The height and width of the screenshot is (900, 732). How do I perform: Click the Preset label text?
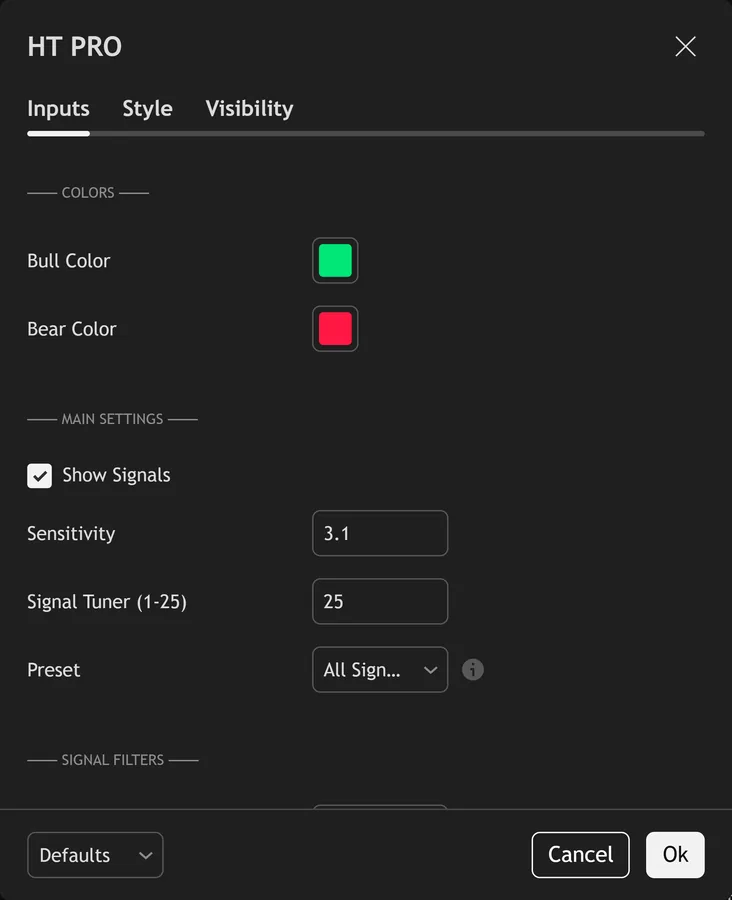tap(54, 670)
